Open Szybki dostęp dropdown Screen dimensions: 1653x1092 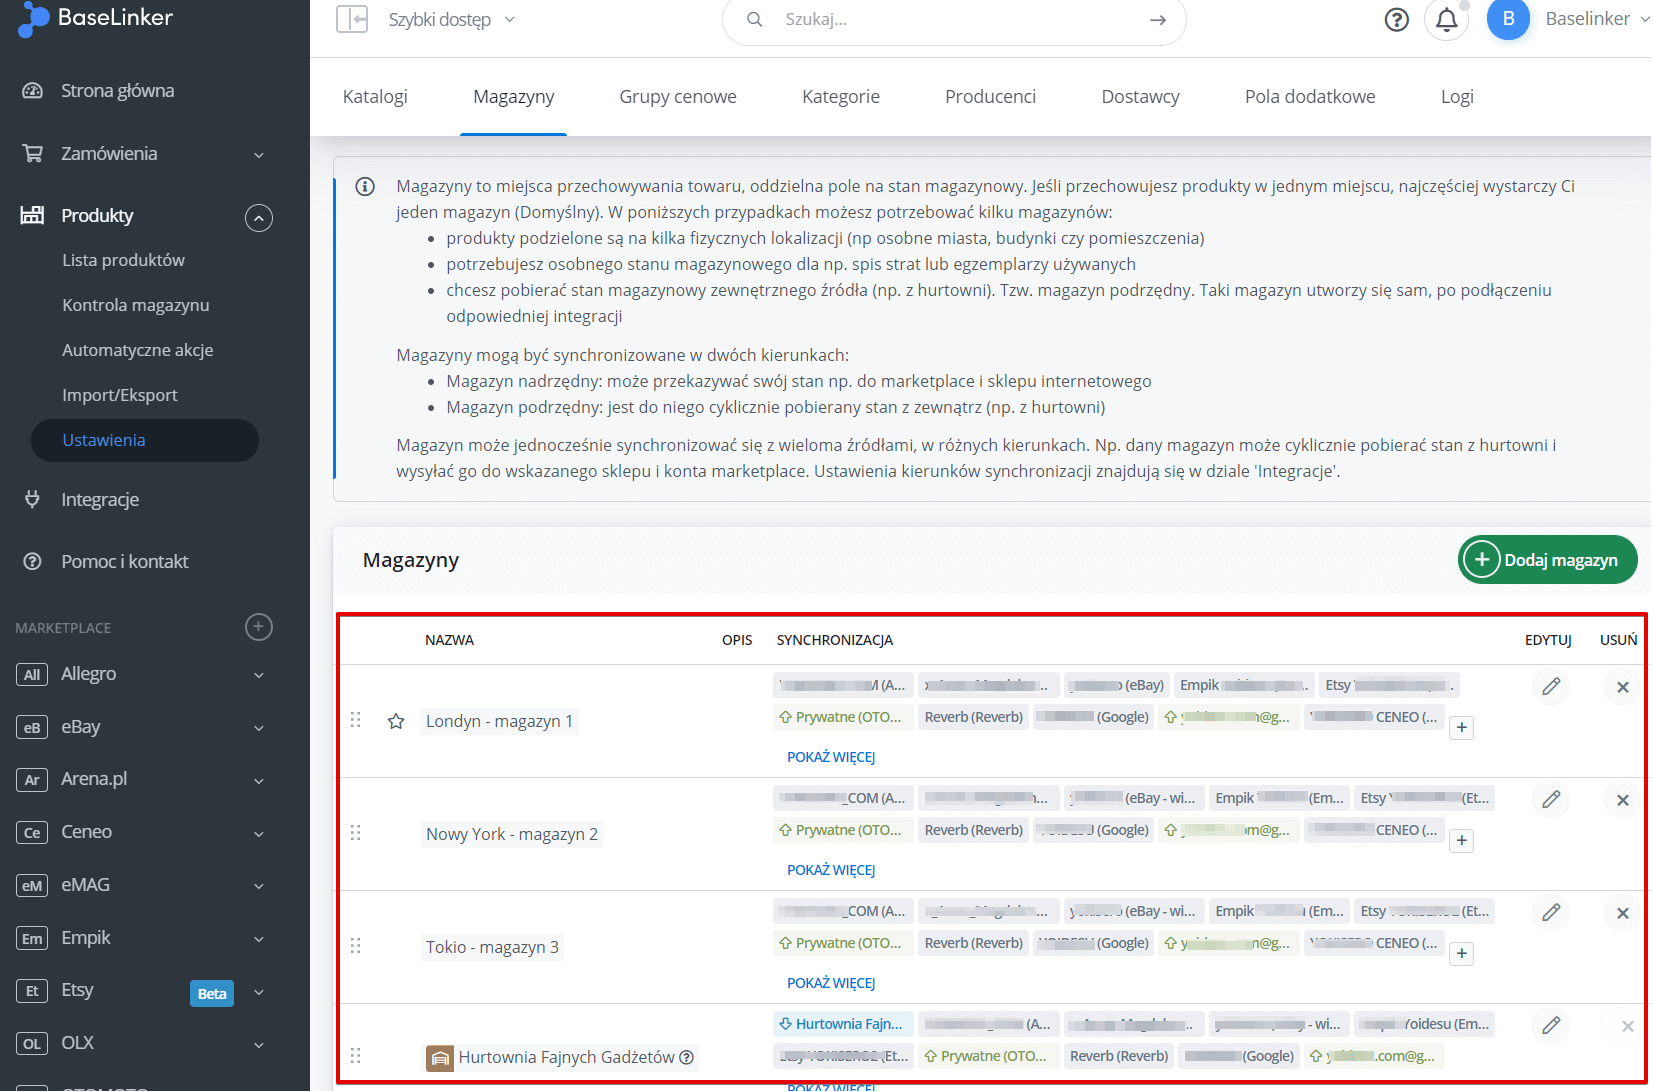pos(451,20)
